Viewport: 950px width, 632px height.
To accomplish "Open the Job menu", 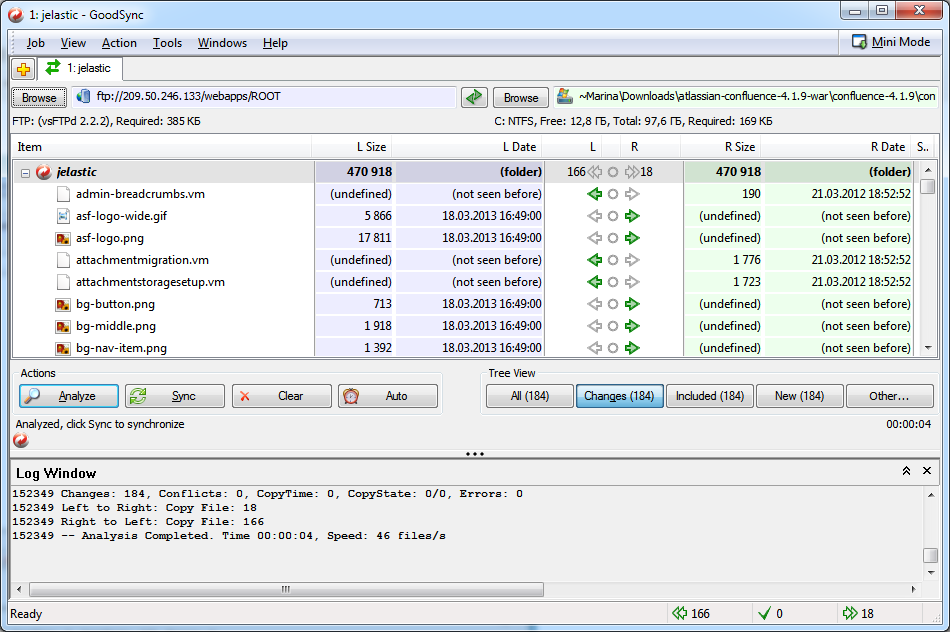I will point(35,43).
